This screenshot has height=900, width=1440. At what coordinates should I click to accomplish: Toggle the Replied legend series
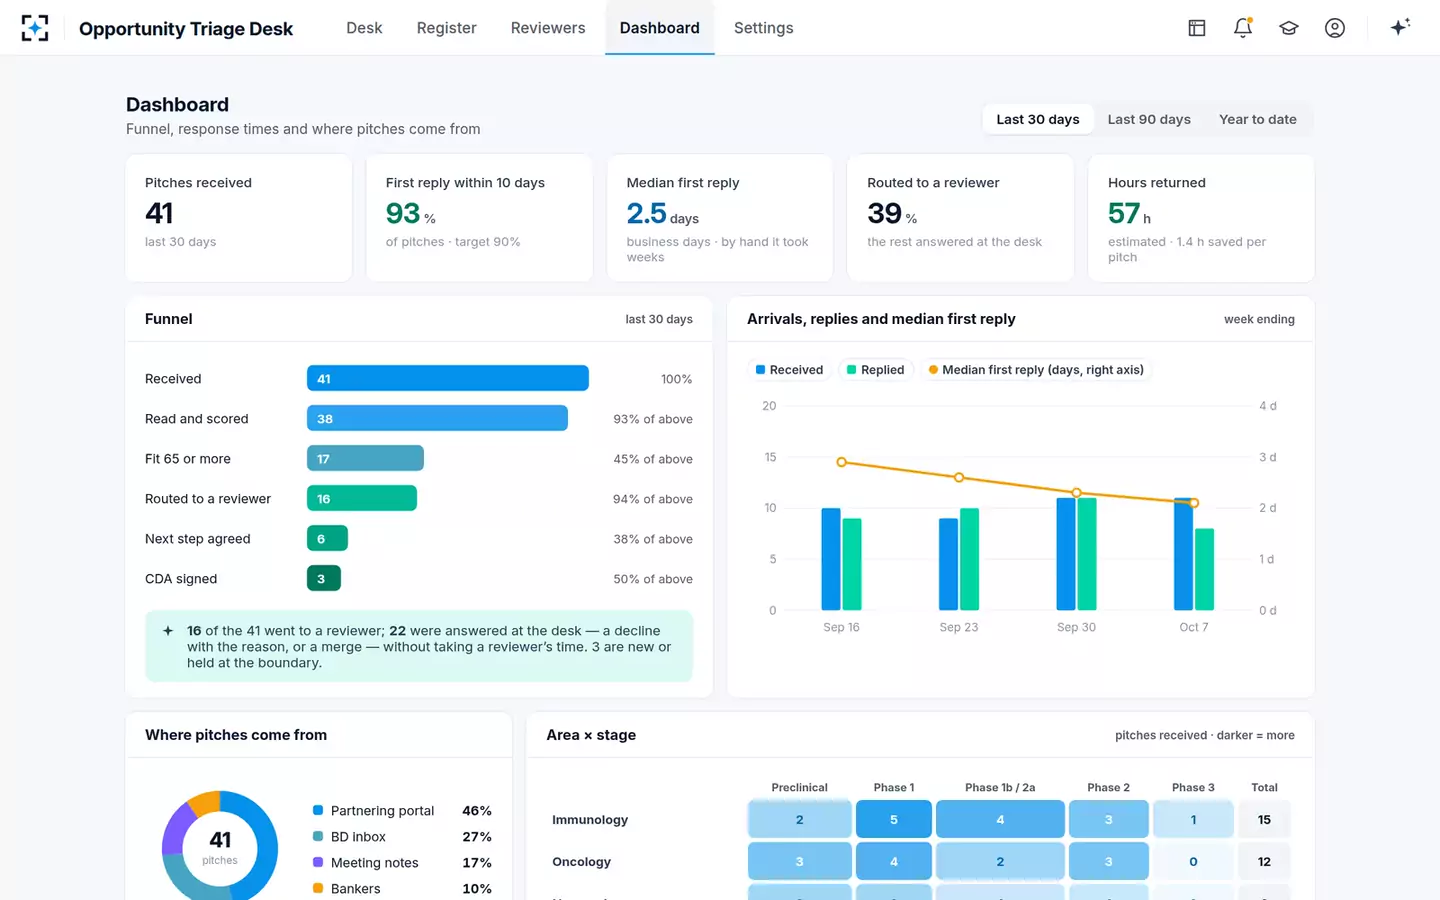875,370
